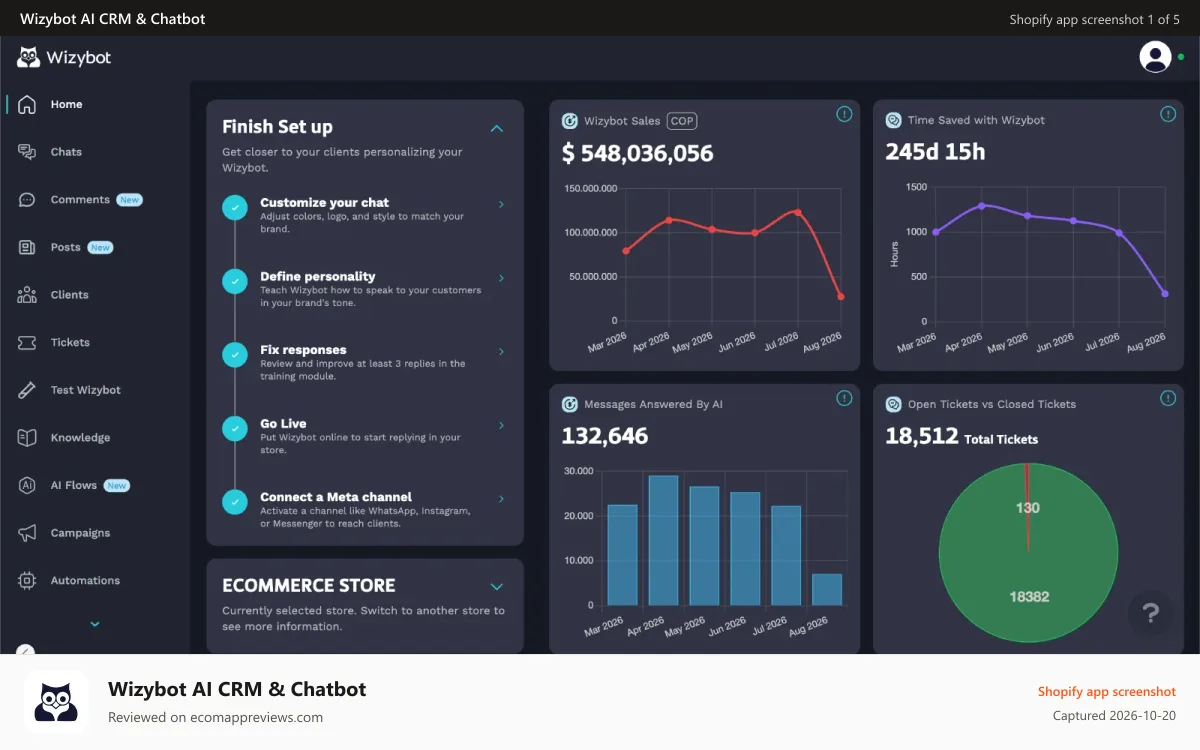
Task: Toggle the Connect a Meta channel checkmark
Action: [x=235, y=501]
